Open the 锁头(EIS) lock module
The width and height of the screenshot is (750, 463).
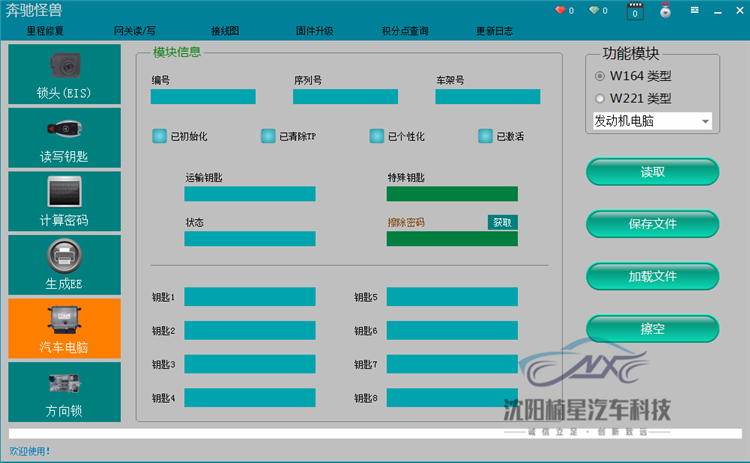click(x=64, y=75)
